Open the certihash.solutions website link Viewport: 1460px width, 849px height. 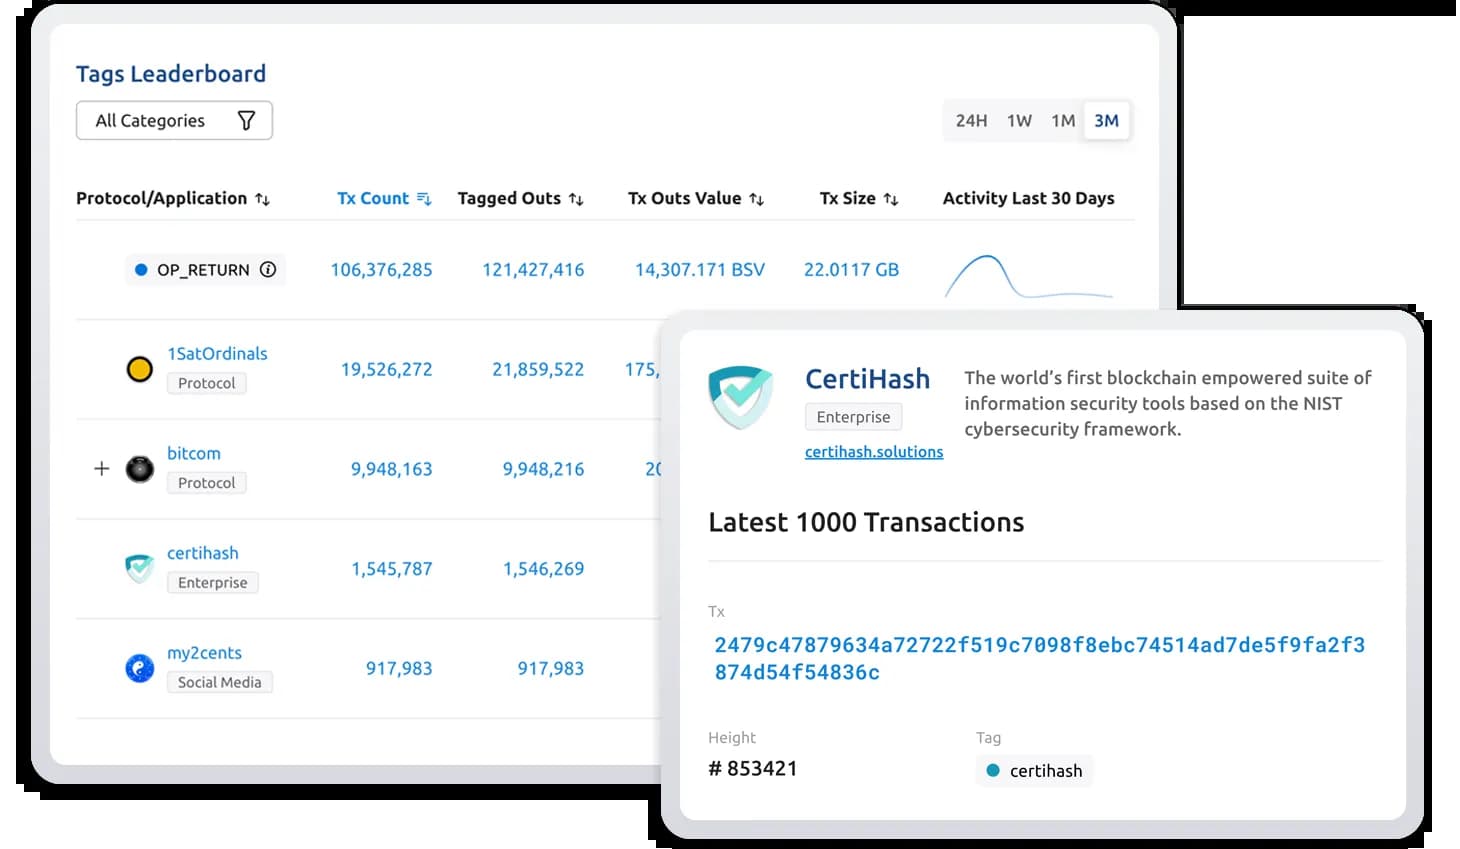[874, 452]
